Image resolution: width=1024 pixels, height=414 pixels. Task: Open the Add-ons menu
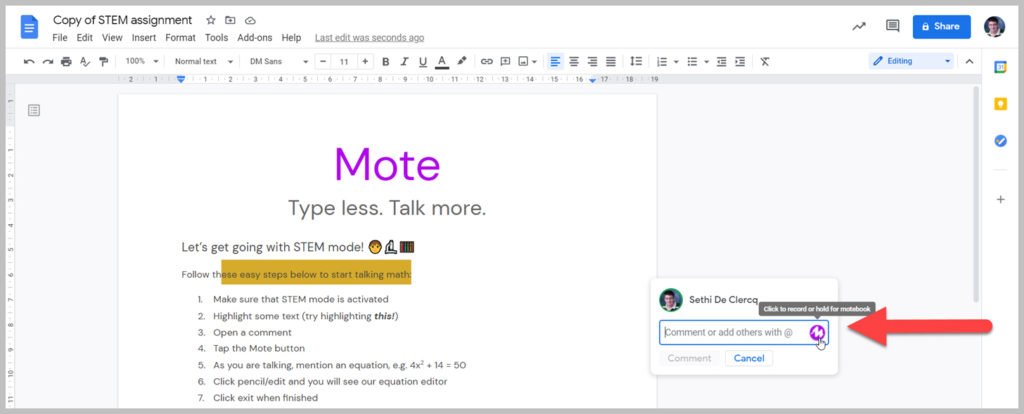point(255,38)
